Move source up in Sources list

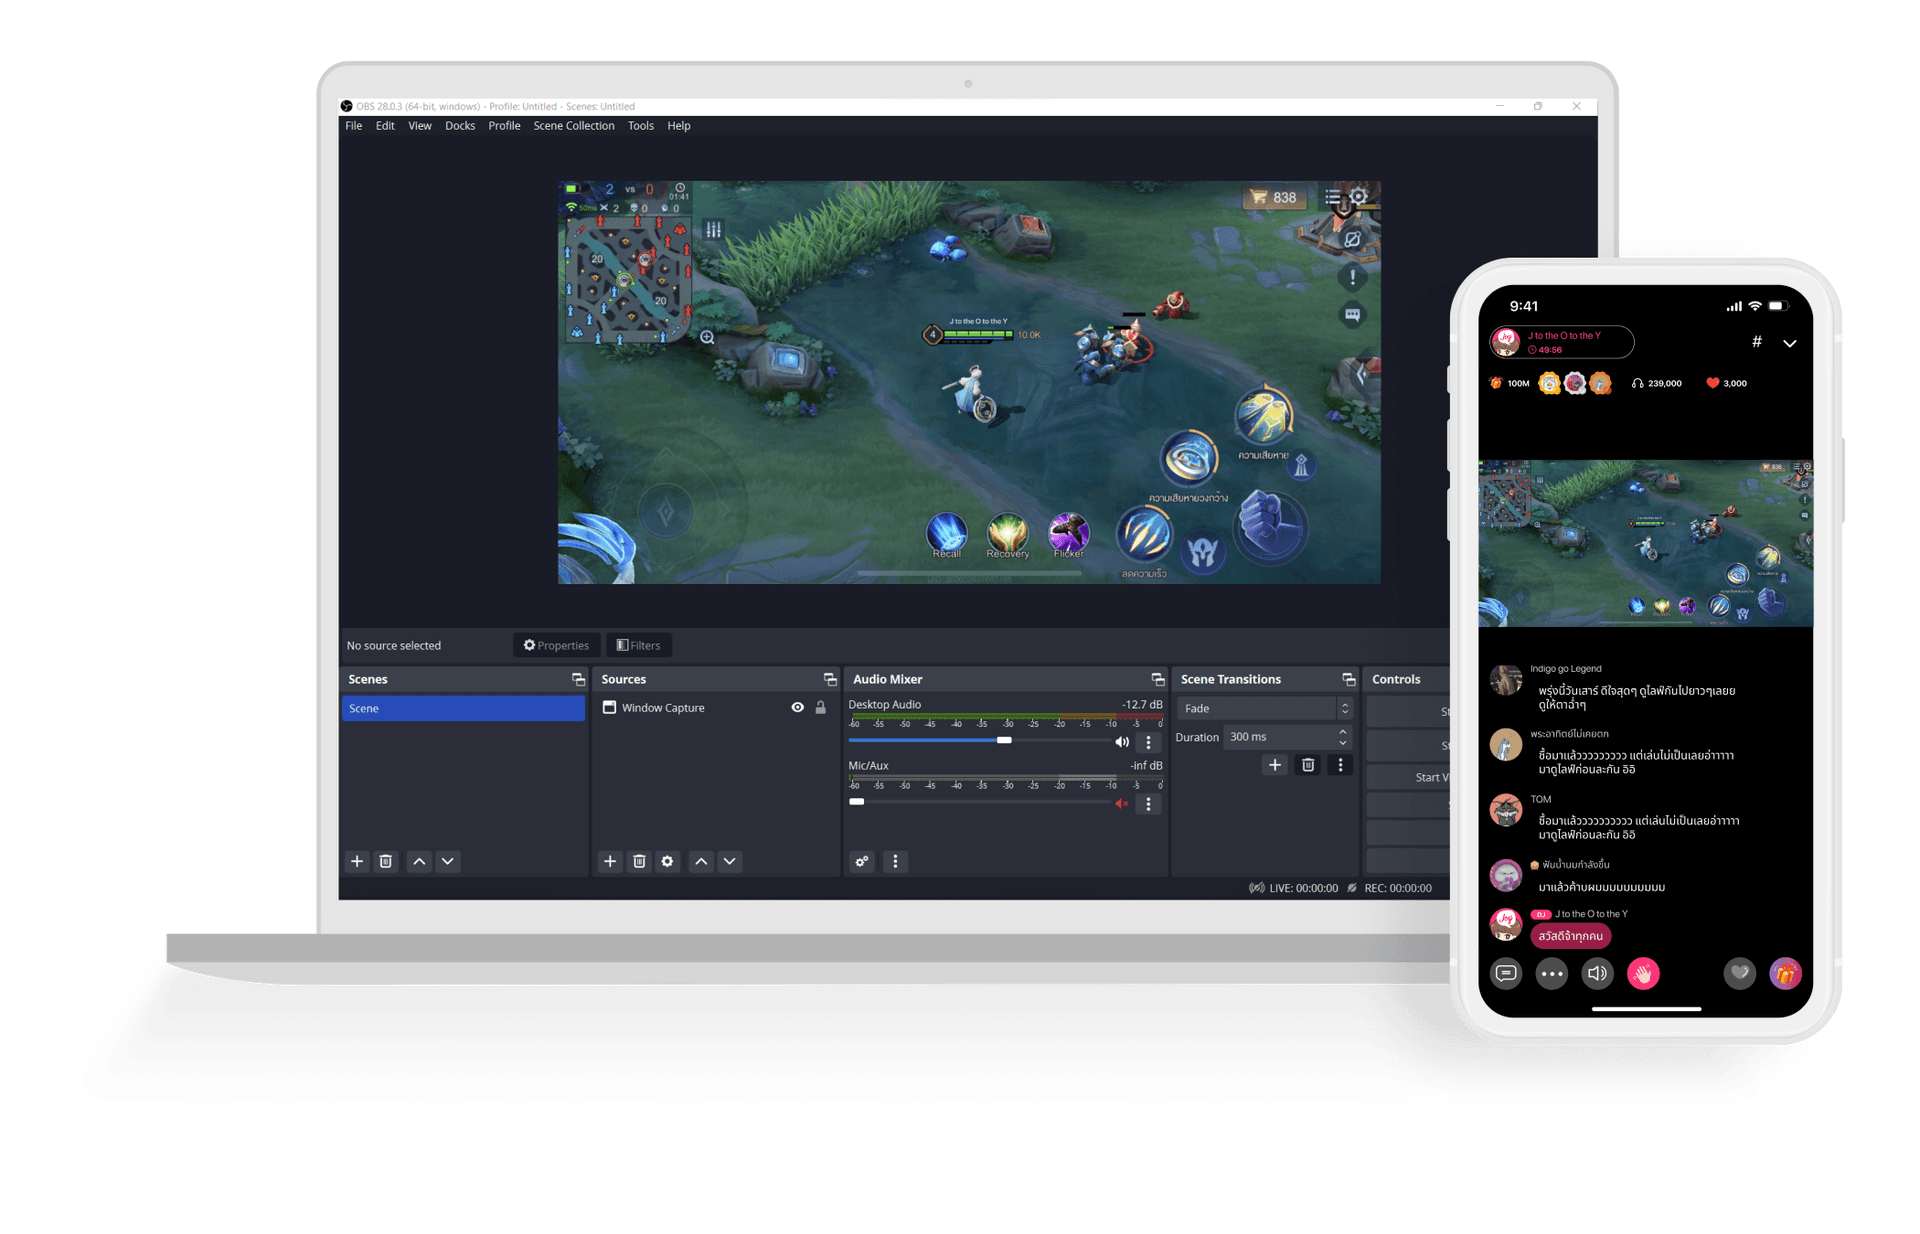click(x=701, y=861)
